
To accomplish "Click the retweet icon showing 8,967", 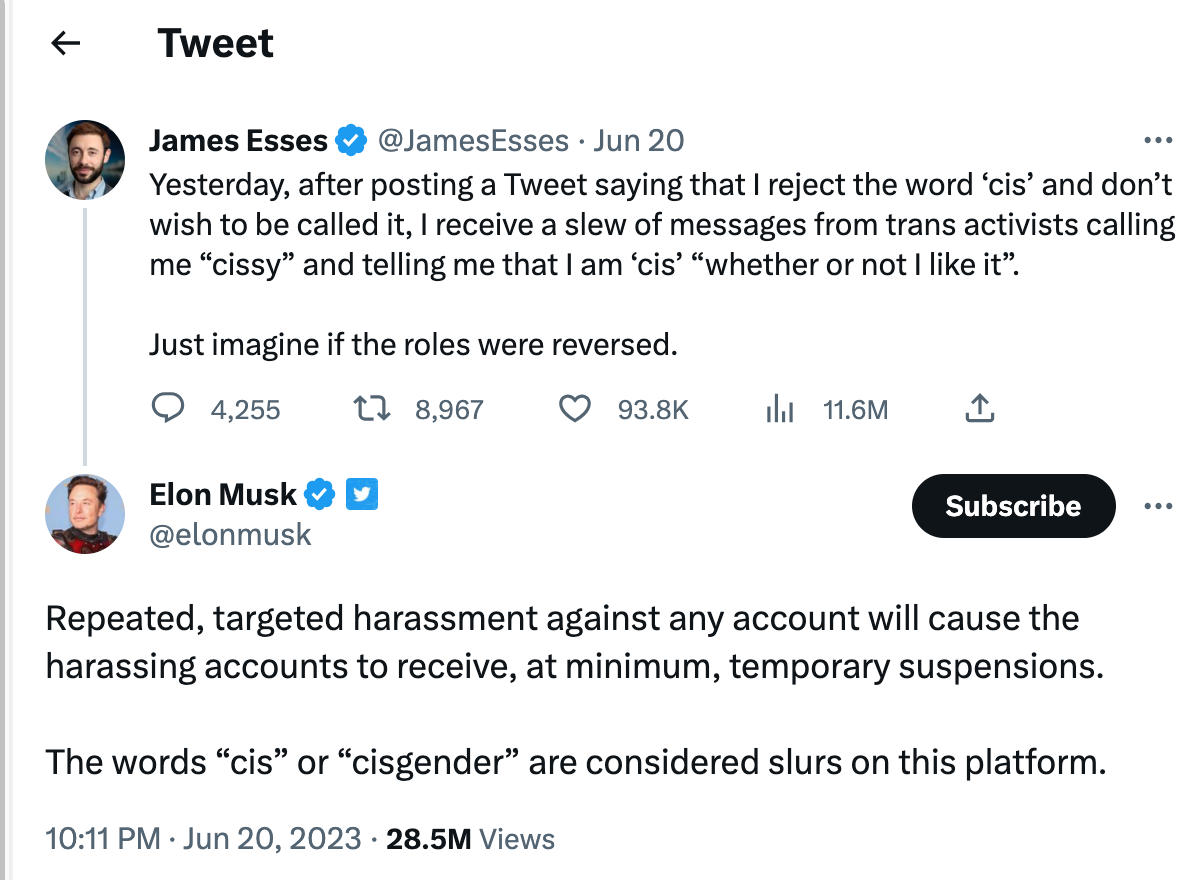I will click(x=371, y=409).
